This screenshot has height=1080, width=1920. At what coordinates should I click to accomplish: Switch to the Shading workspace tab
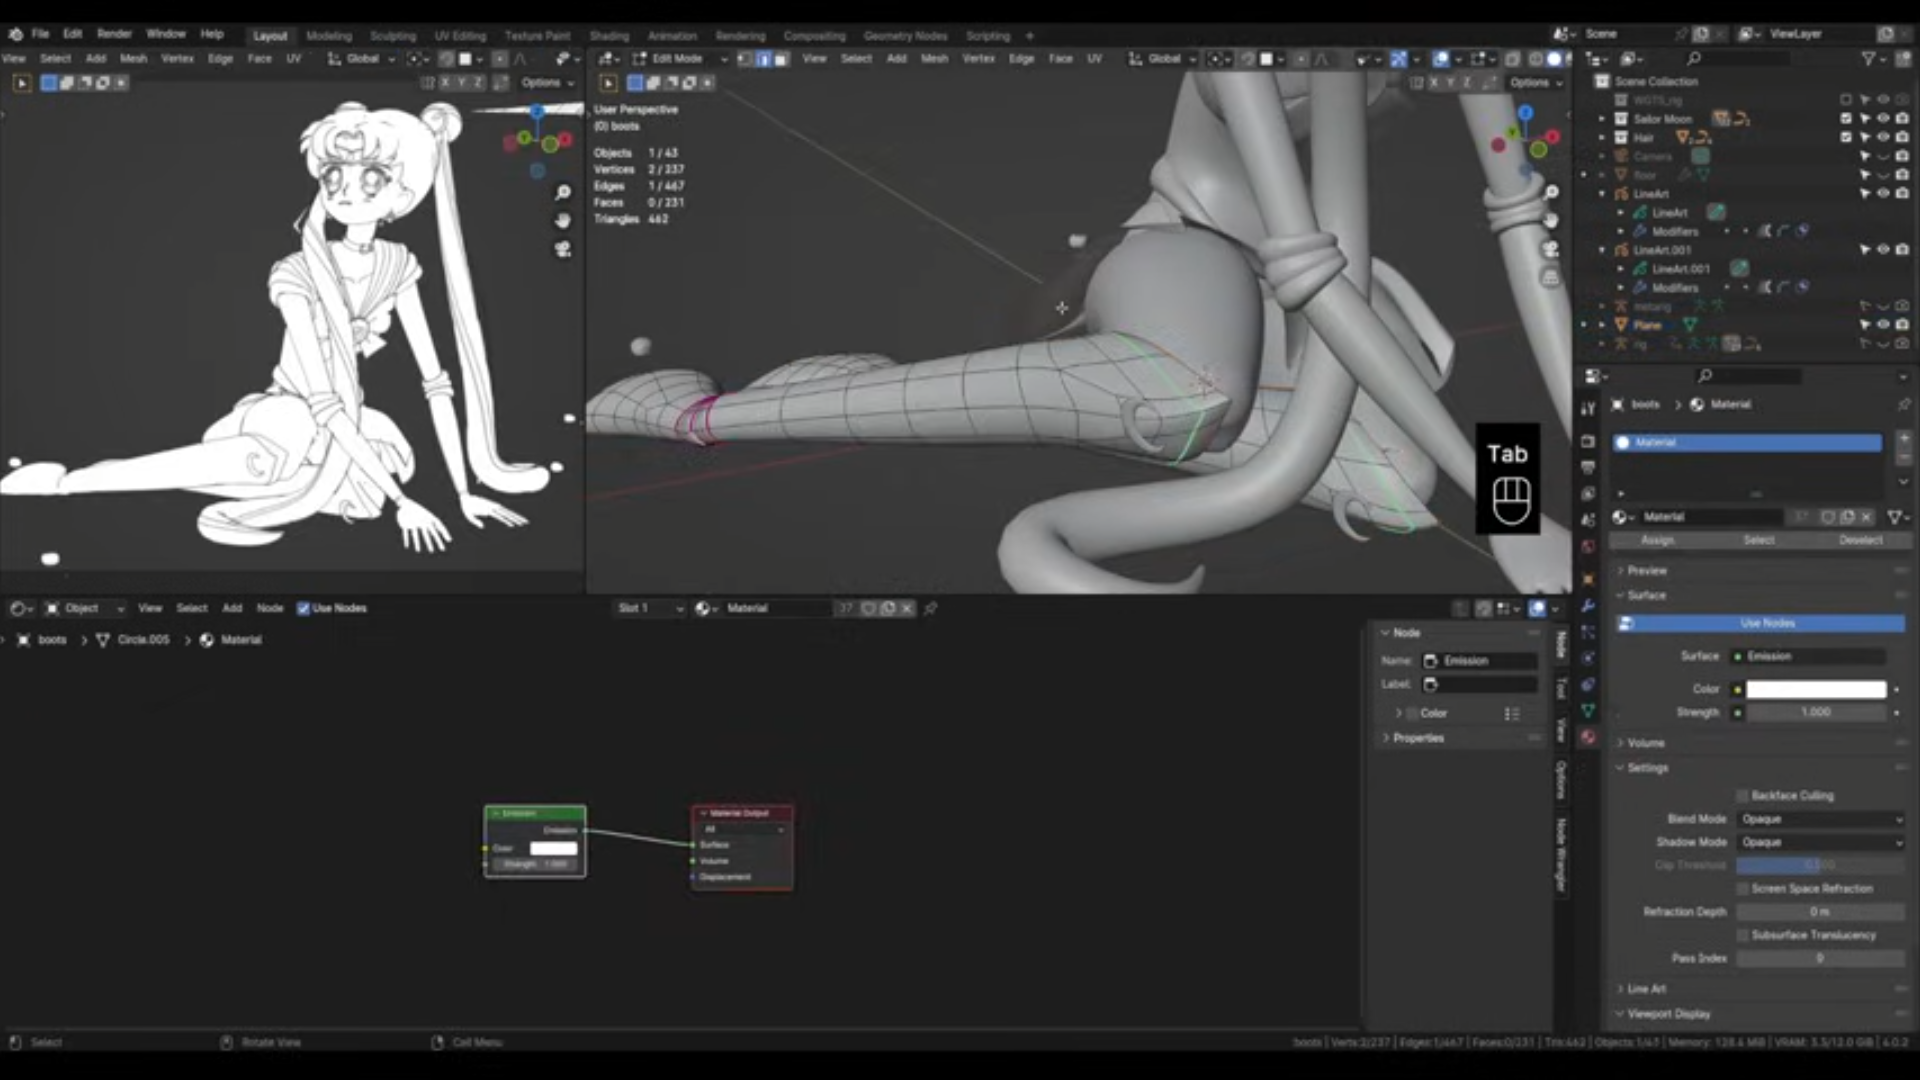tap(608, 36)
